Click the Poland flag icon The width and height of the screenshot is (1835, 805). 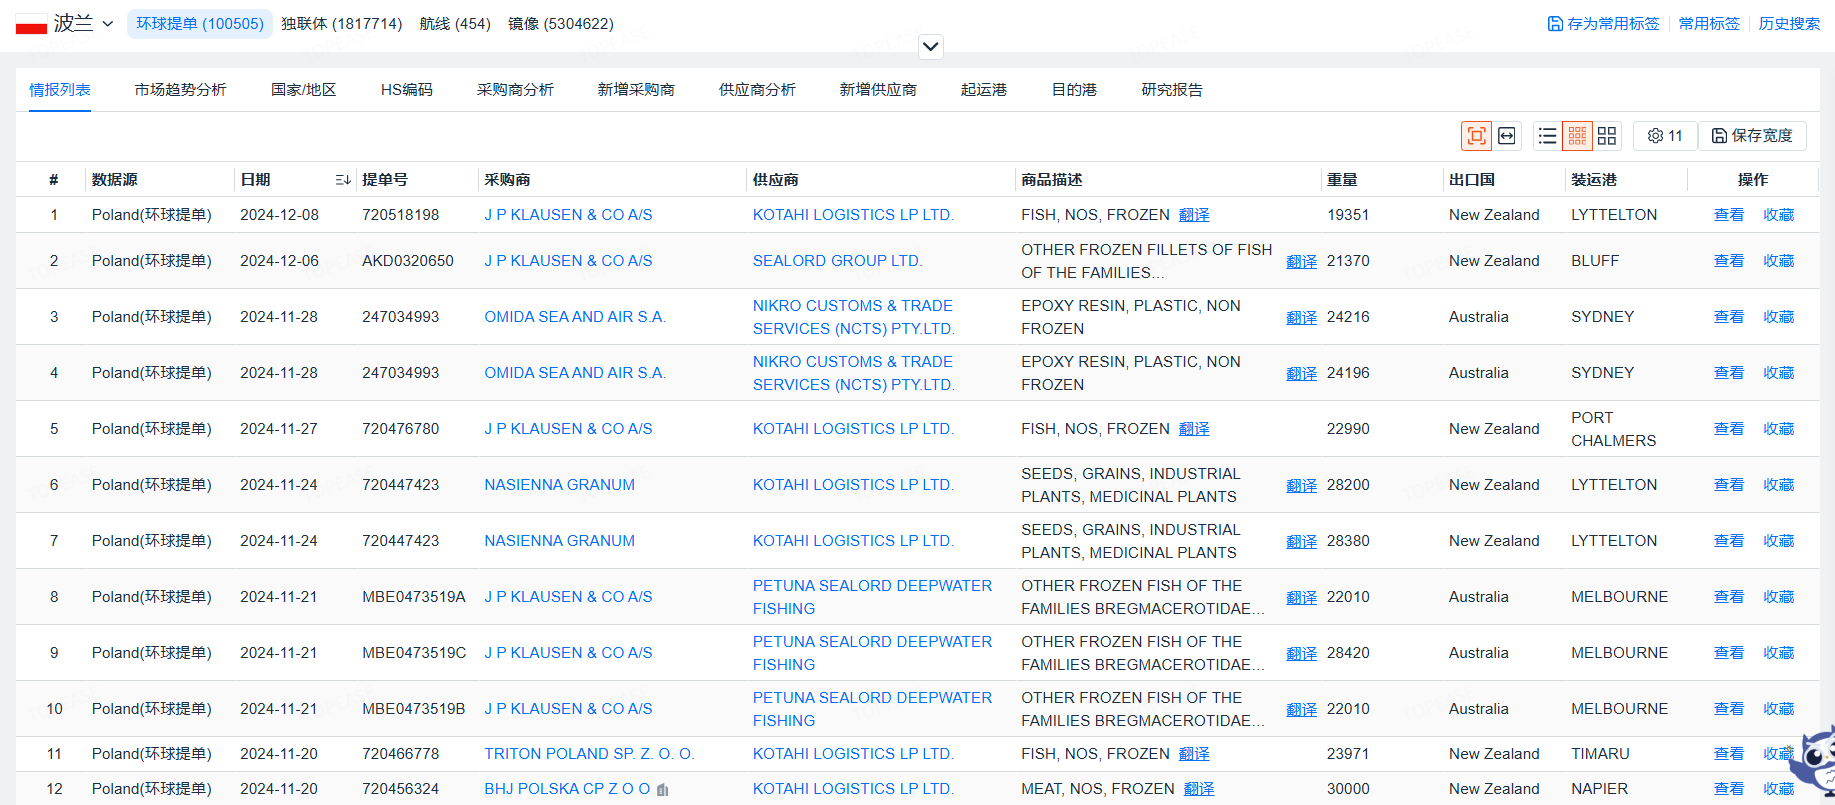pyautogui.click(x=31, y=24)
